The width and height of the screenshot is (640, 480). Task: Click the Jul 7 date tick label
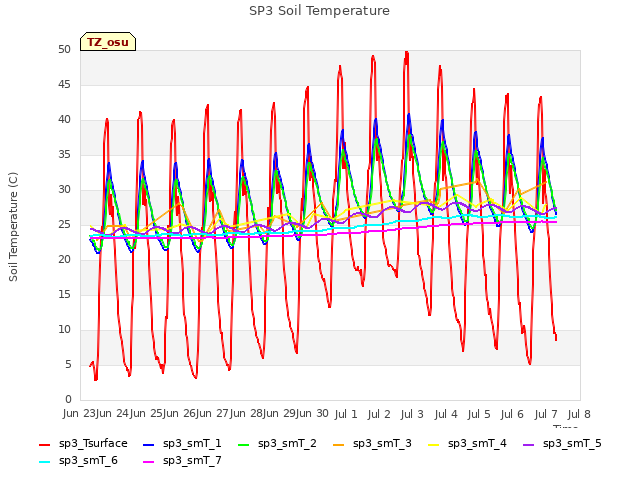[546, 414]
